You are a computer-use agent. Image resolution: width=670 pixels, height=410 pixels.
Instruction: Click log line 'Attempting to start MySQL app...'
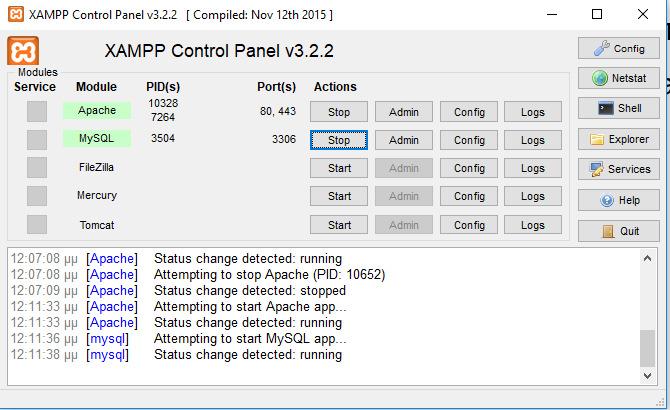[x=250, y=339]
